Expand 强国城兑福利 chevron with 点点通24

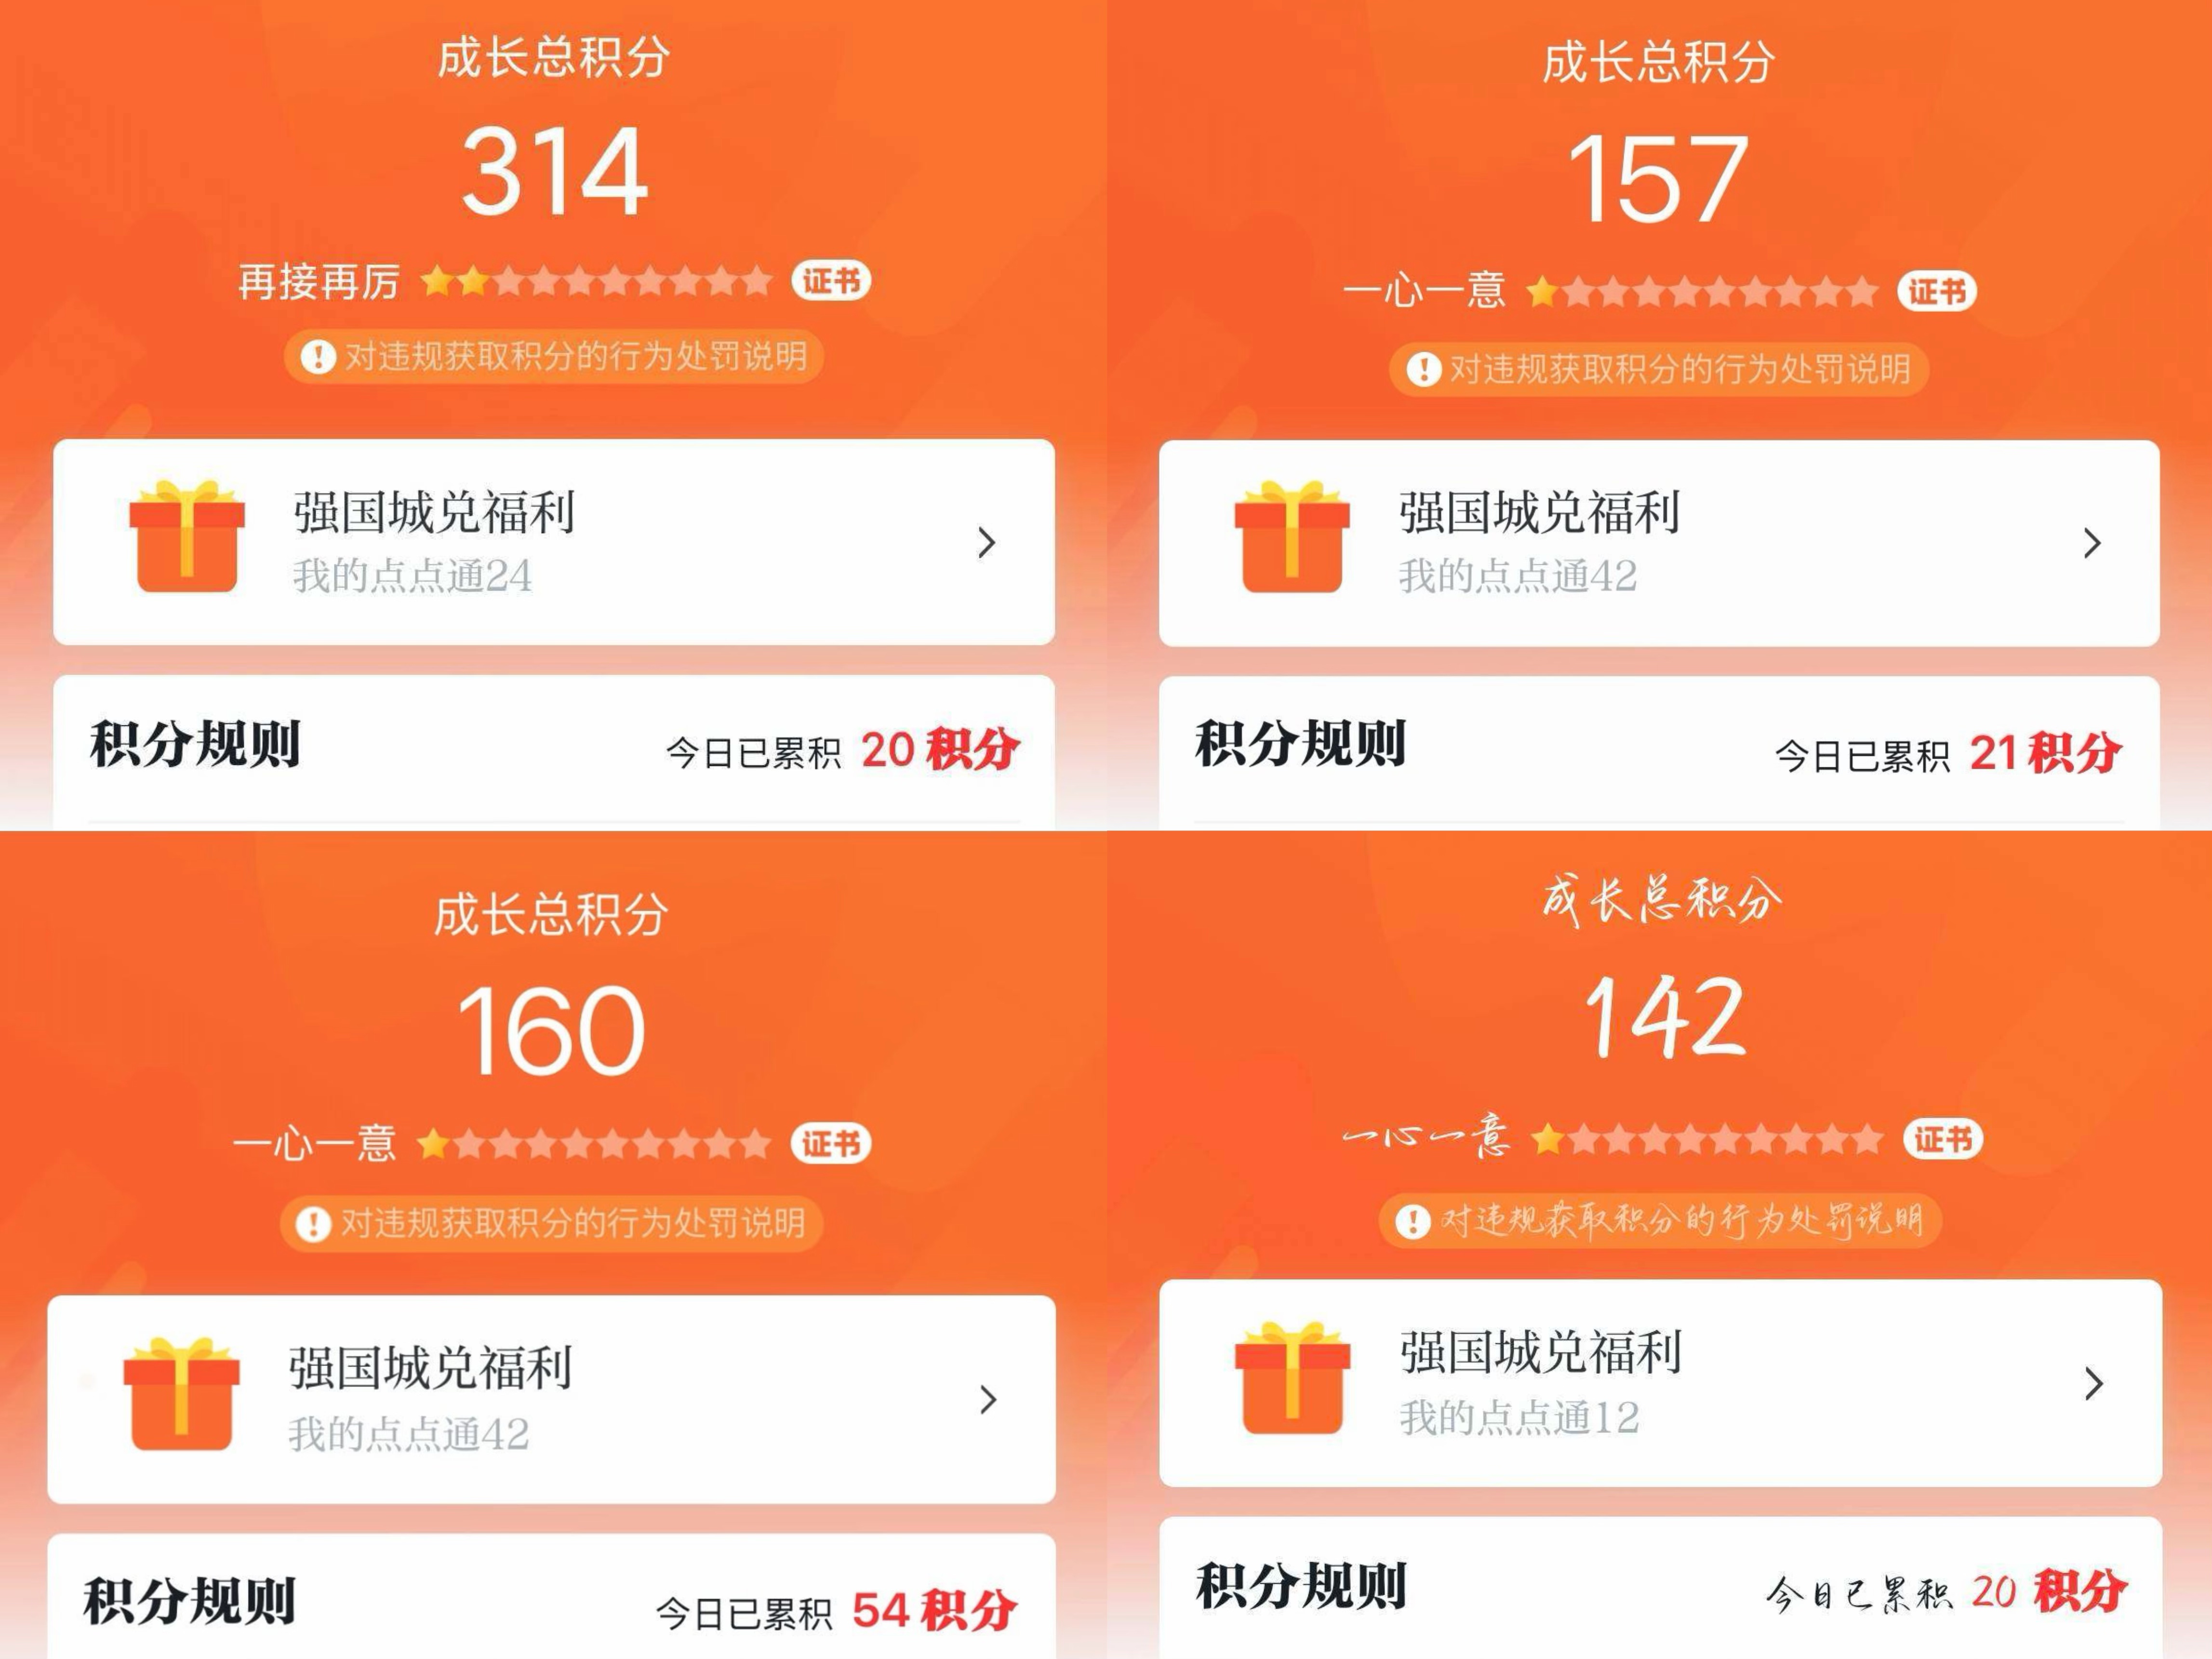(x=987, y=542)
